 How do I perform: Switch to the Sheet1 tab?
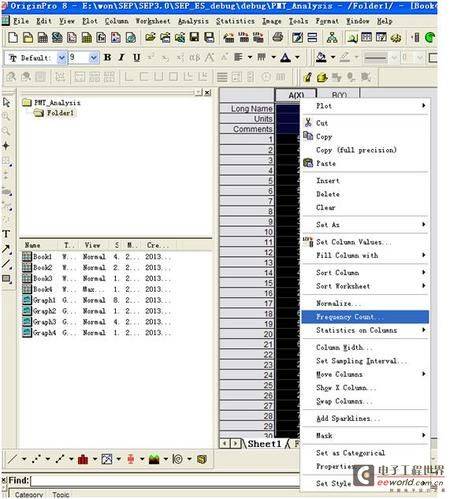(264, 444)
